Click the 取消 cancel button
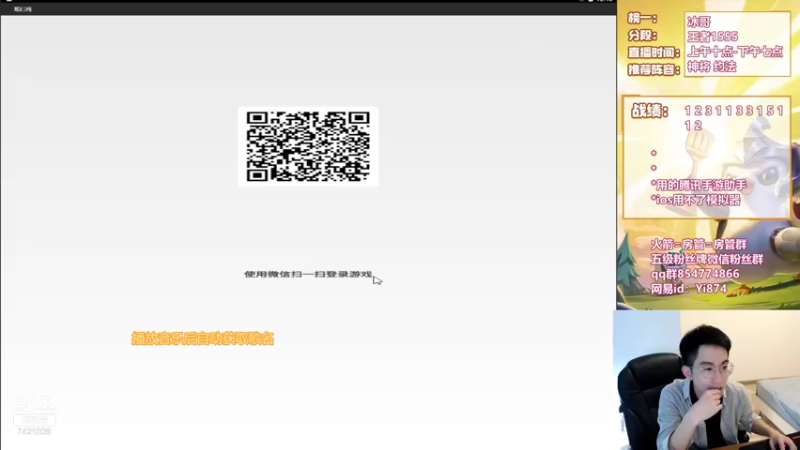 point(22,9)
